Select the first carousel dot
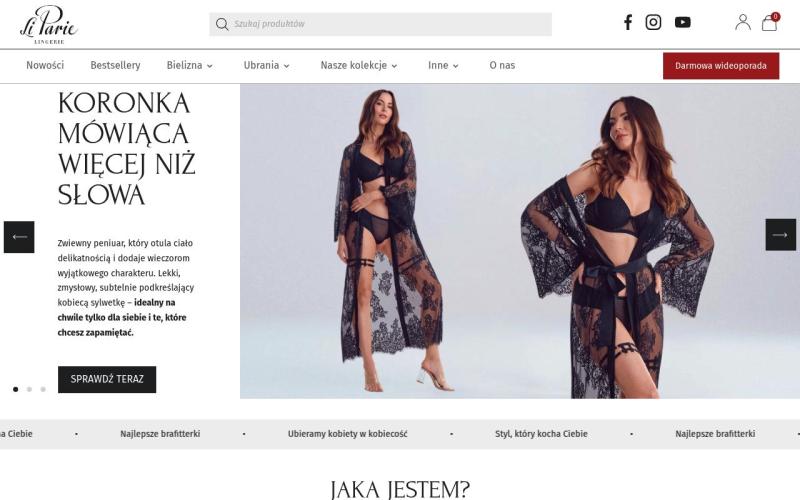This screenshot has height=500, width=800. pos(15,389)
